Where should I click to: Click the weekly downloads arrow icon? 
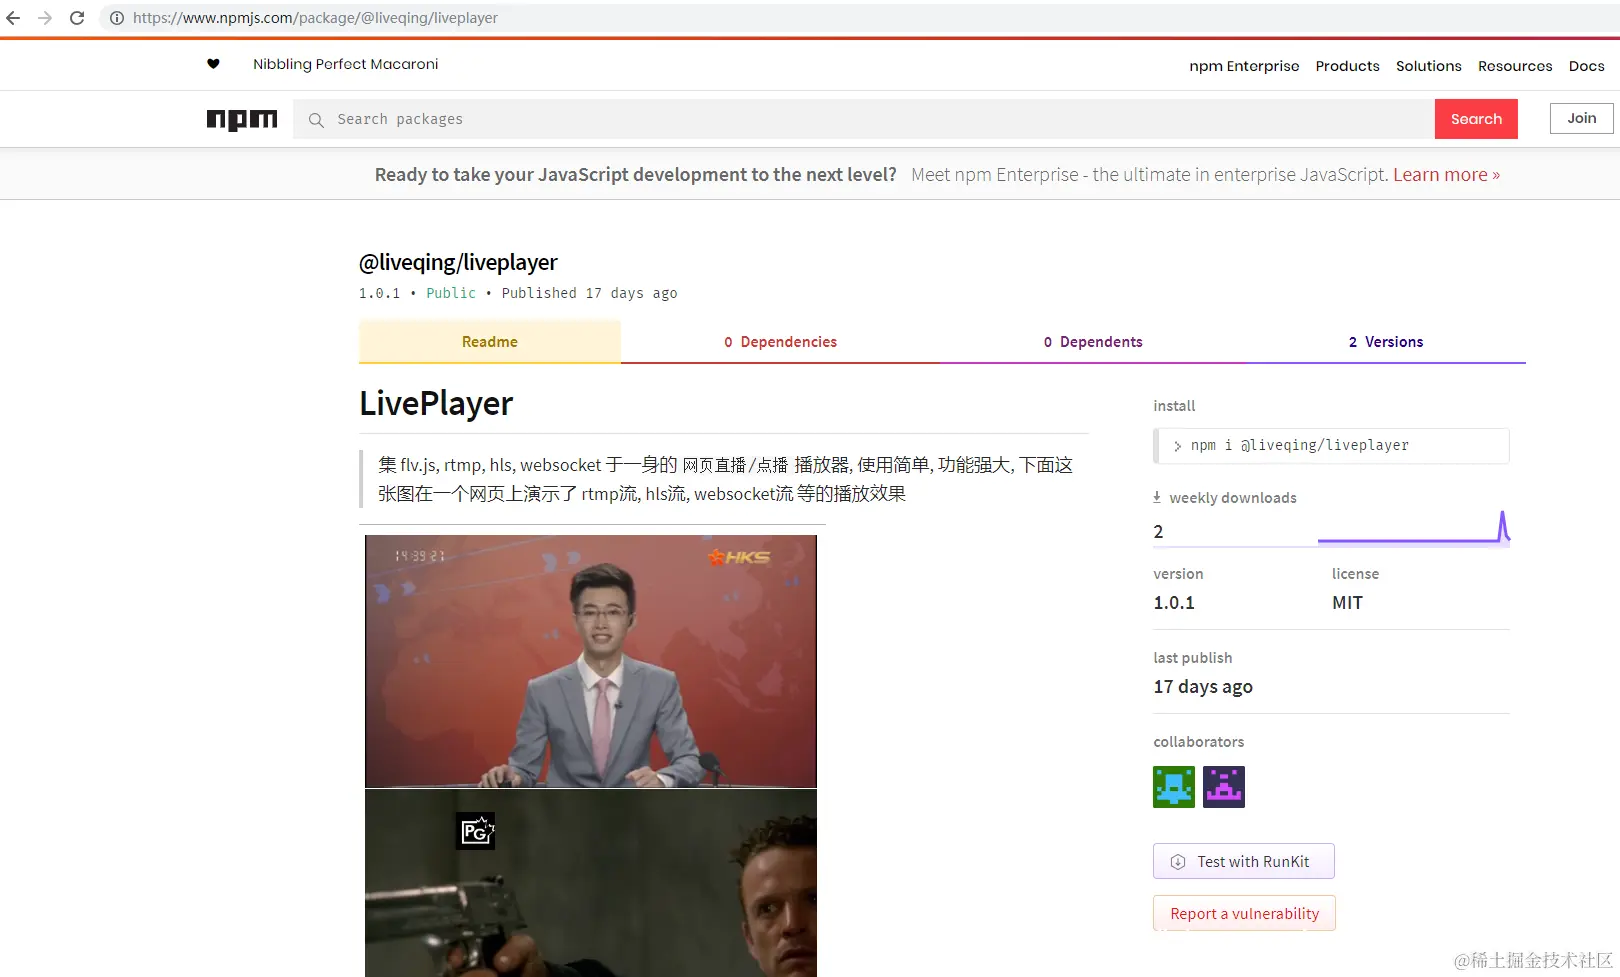pyautogui.click(x=1157, y=497)
